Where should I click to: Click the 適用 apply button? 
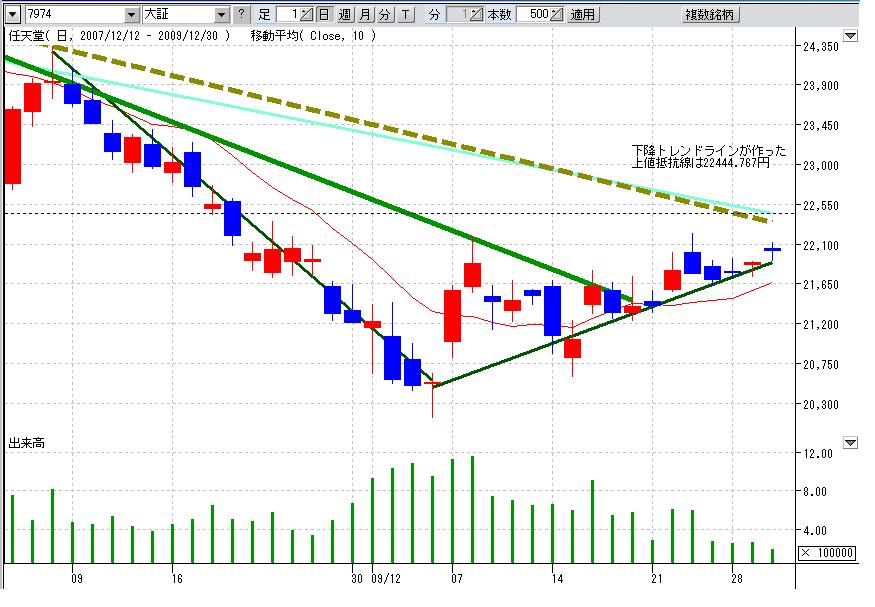(582, 15)
